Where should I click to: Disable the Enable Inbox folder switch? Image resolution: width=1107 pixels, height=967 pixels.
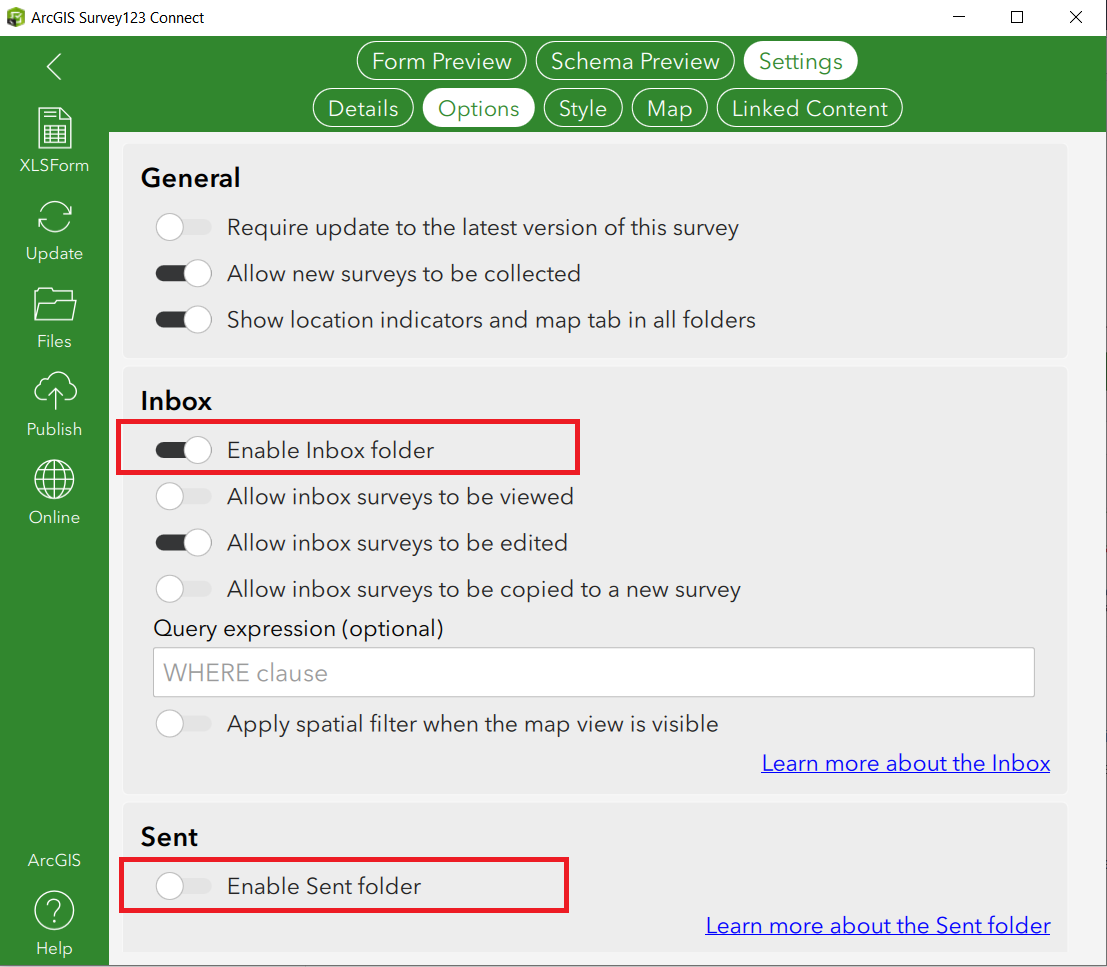point(184,450)
